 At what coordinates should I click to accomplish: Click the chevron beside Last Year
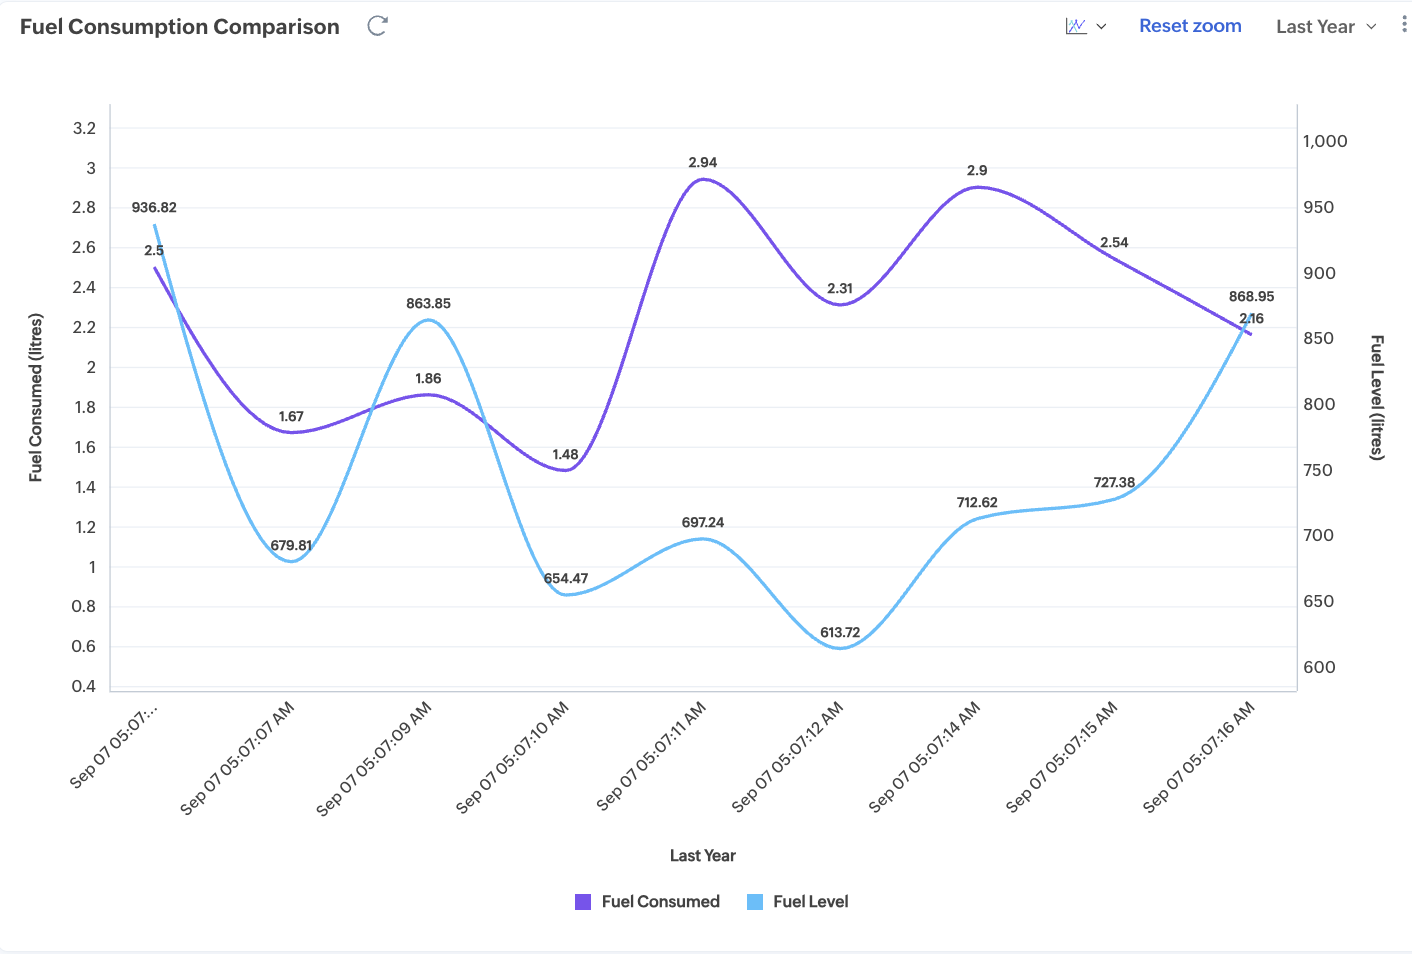tap(1372, 27)
